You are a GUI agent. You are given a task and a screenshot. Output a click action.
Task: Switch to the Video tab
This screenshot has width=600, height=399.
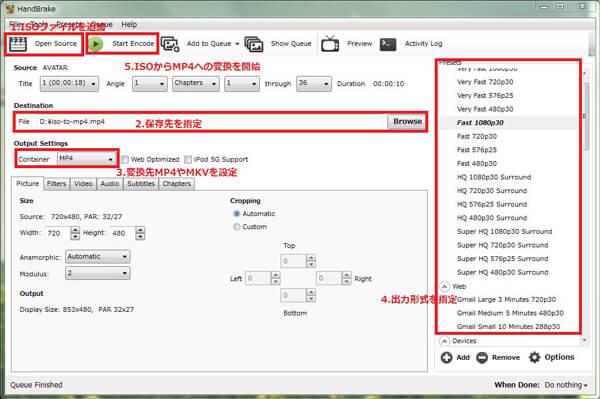pos(83,184)
